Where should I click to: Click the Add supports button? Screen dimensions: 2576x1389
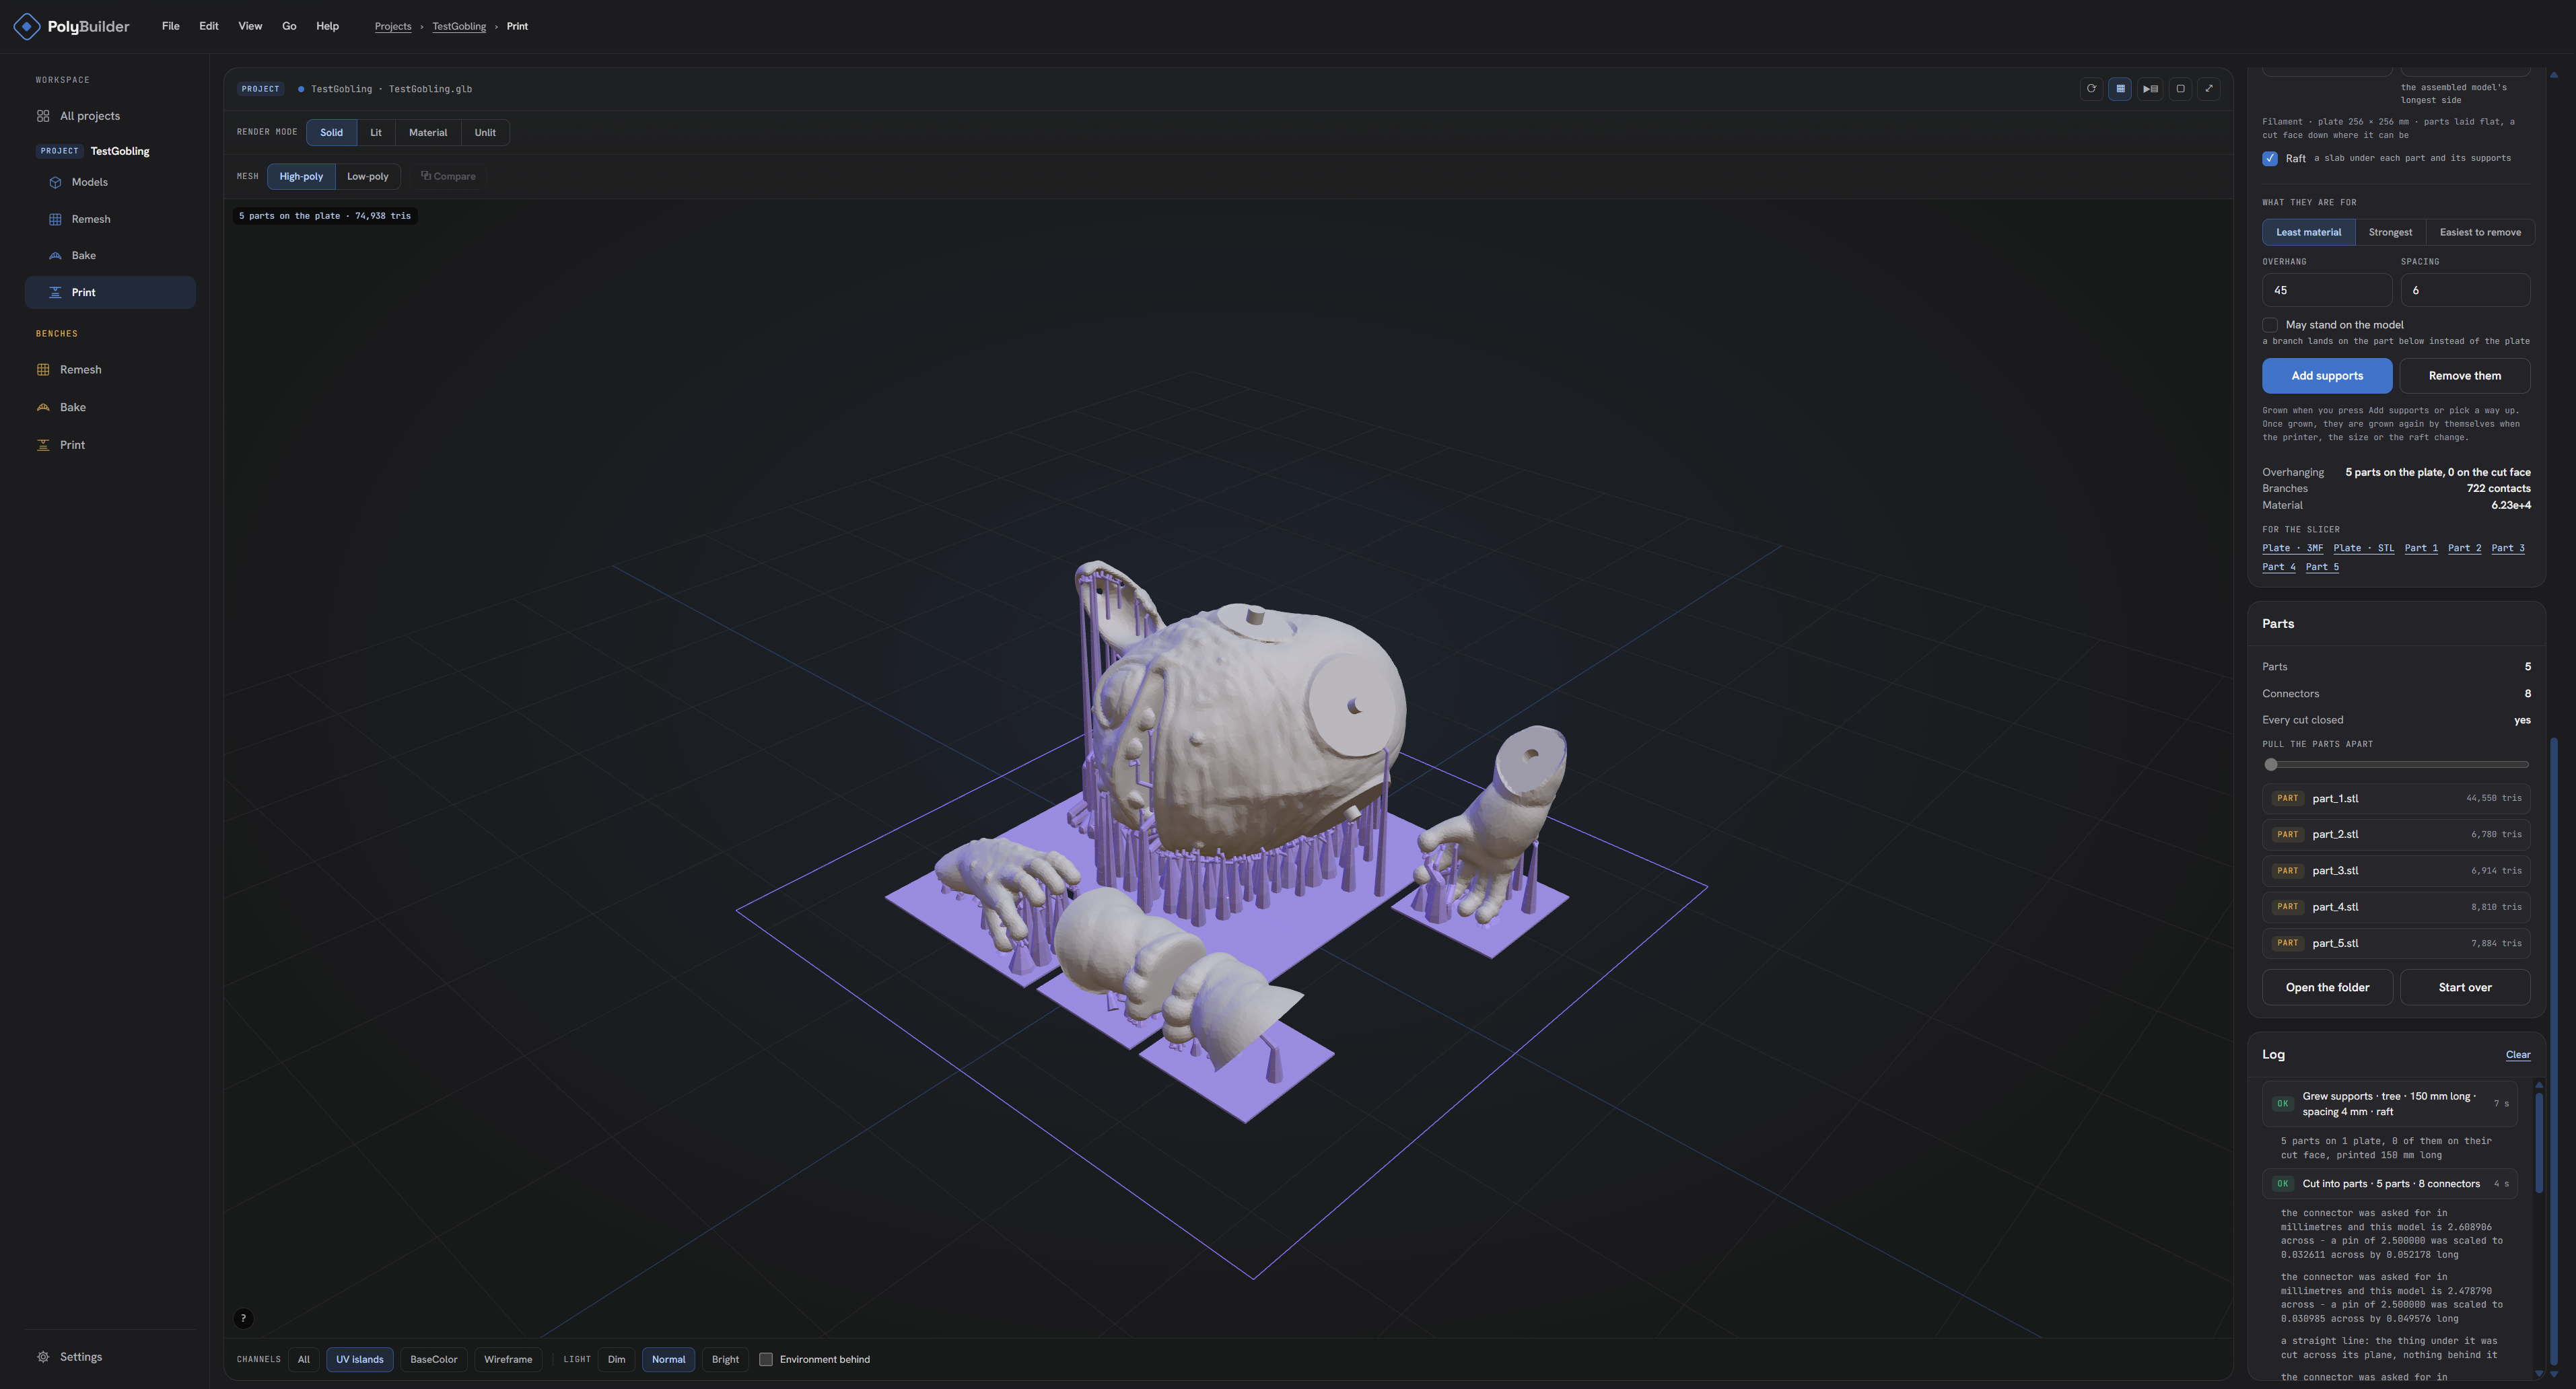coord(2327,376)
